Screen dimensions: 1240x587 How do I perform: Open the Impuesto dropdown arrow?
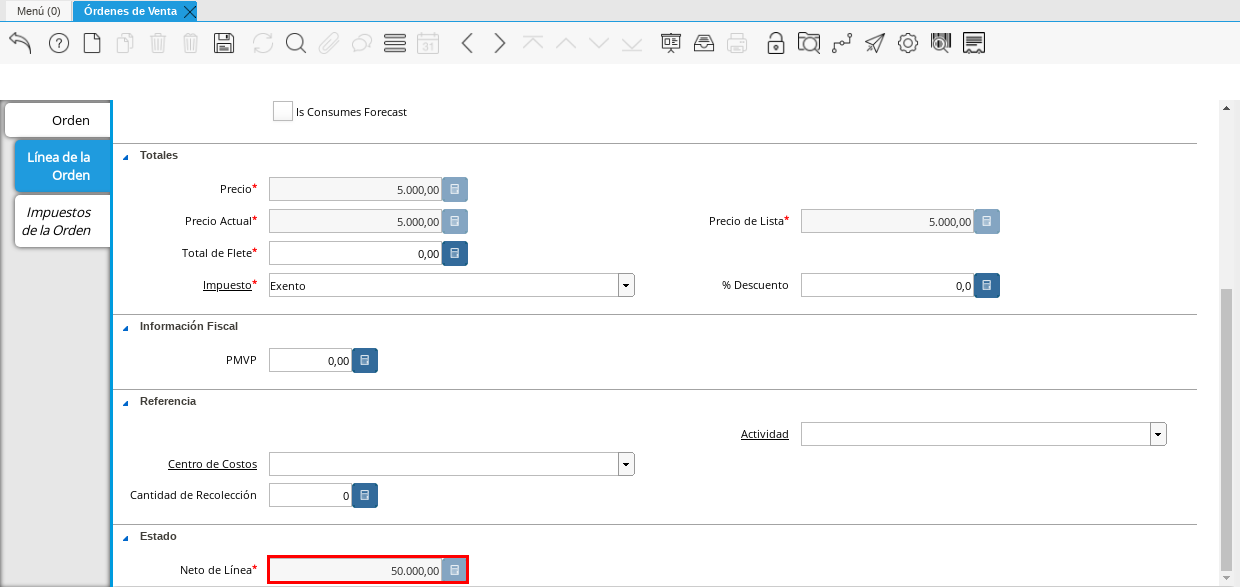coord(626,286)
